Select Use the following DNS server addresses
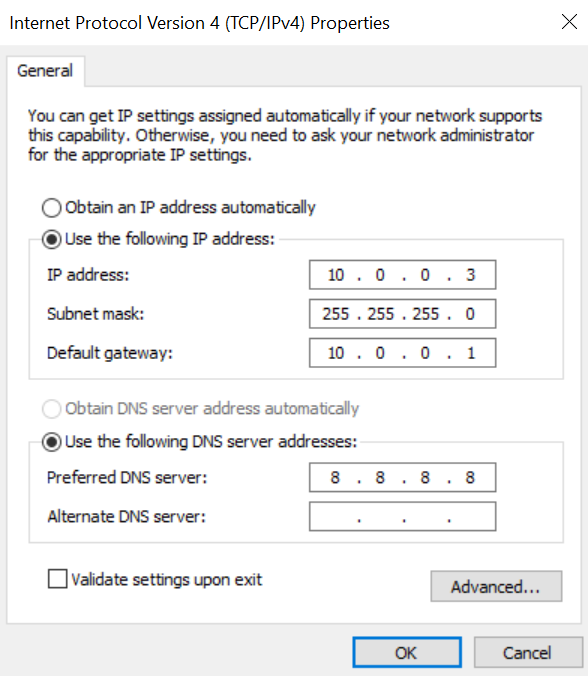The image size is (588, 676). click(x=51, y=442)
